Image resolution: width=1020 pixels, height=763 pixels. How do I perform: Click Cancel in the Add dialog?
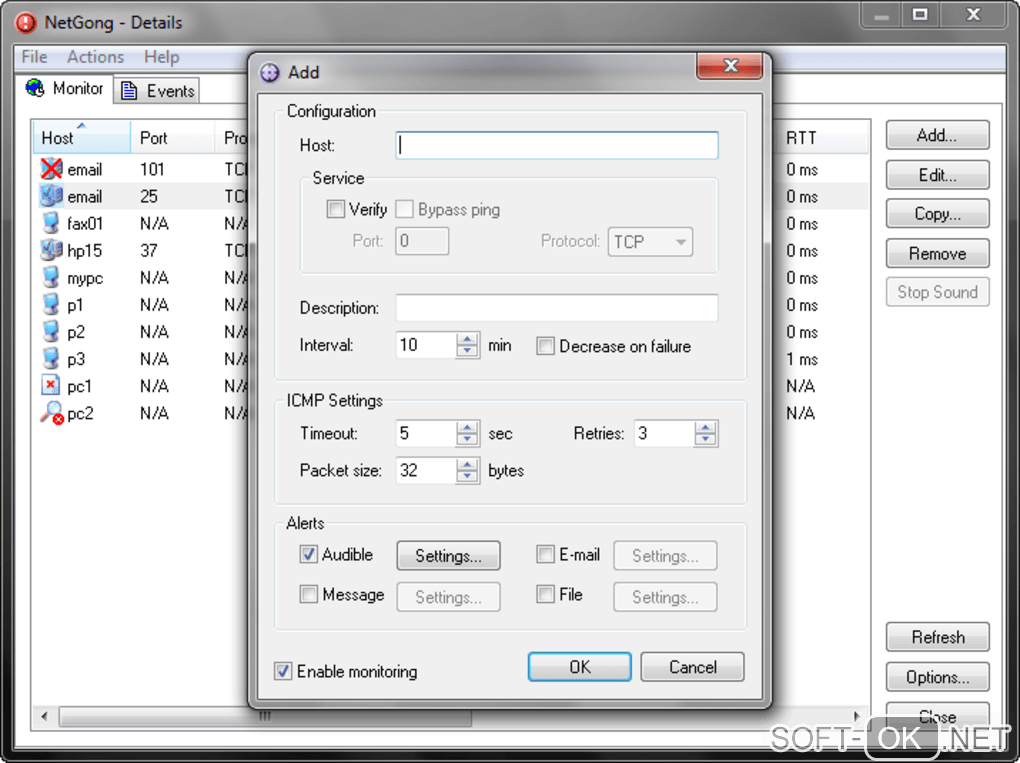coord(693,667)
